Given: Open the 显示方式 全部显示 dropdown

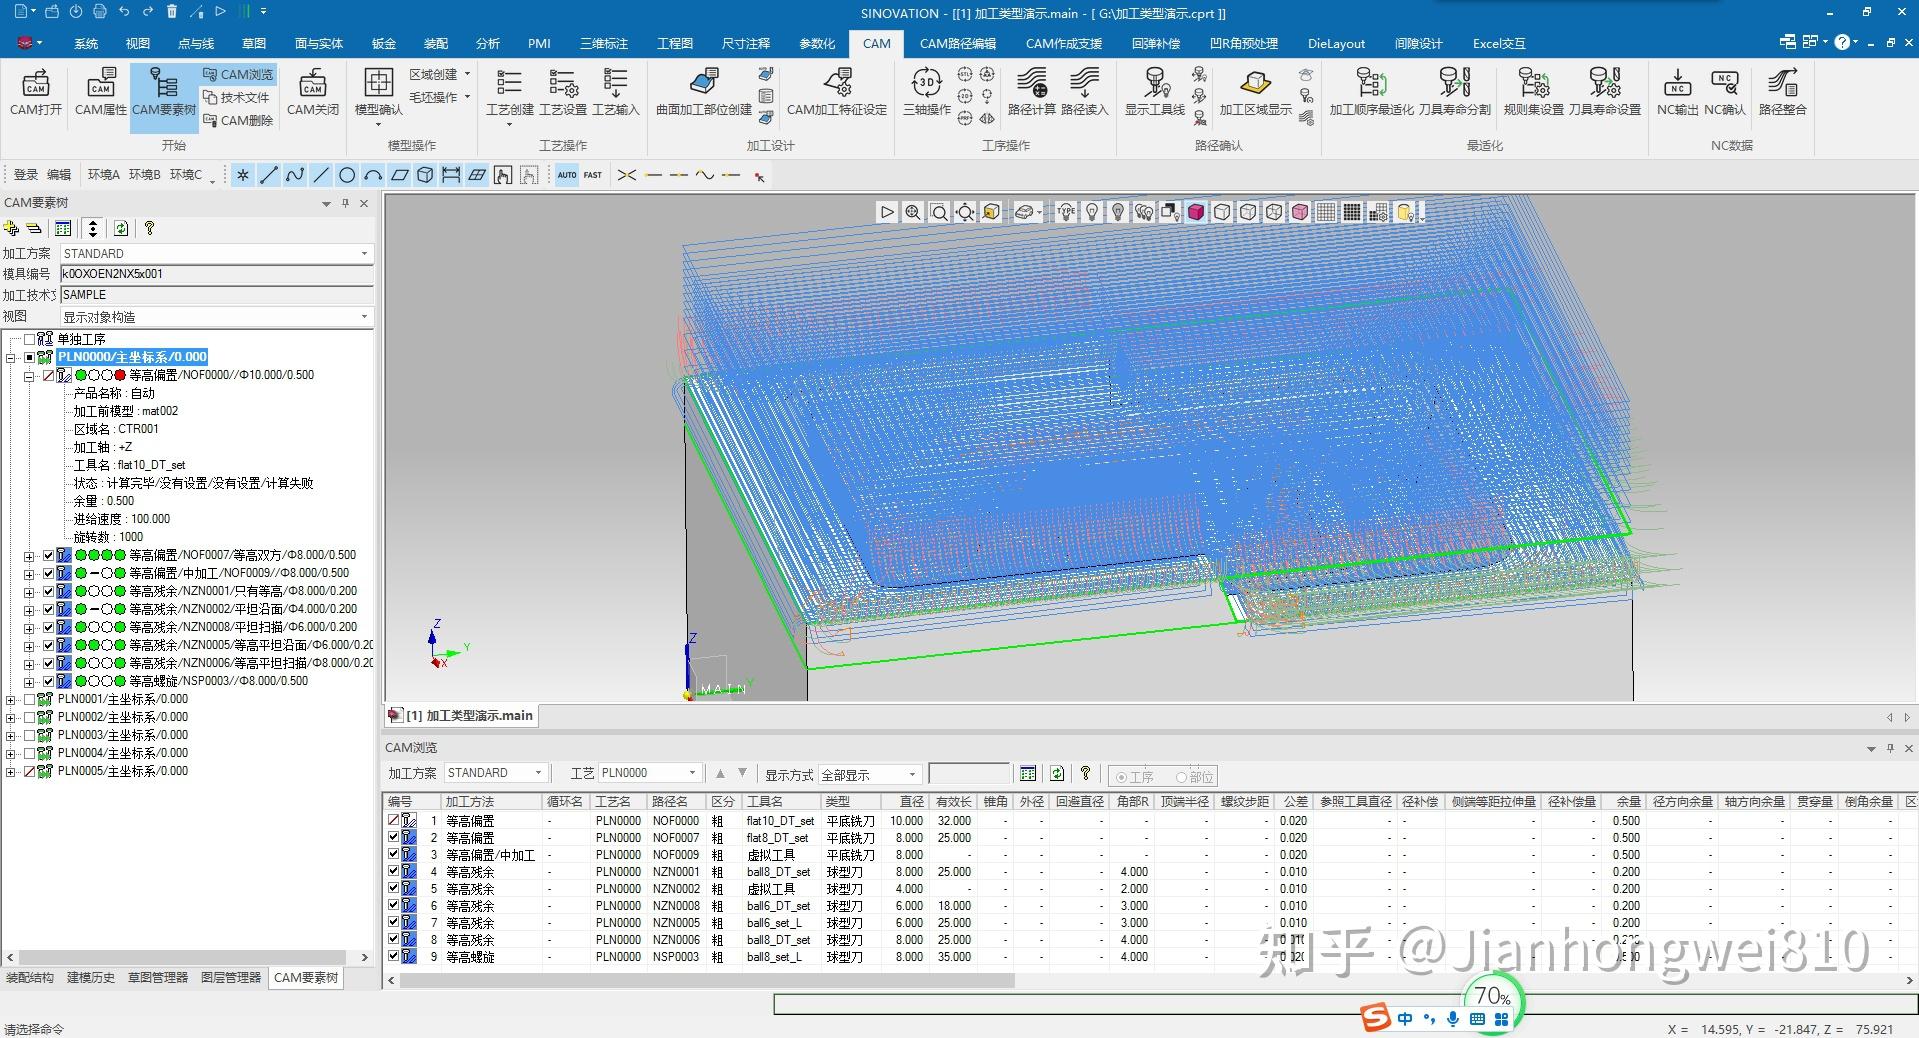Looking at the screenshot, I should (869, 775).
